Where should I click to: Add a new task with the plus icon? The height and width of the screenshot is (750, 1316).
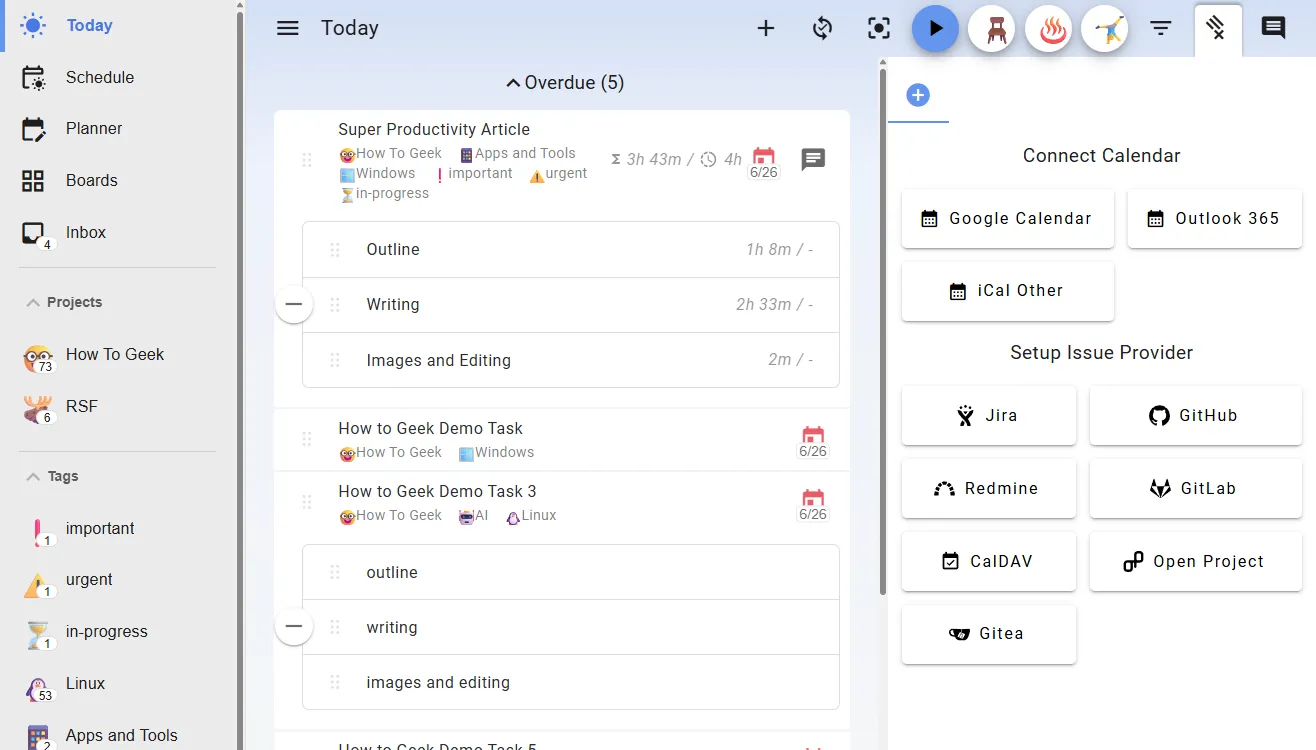(765, 28)
